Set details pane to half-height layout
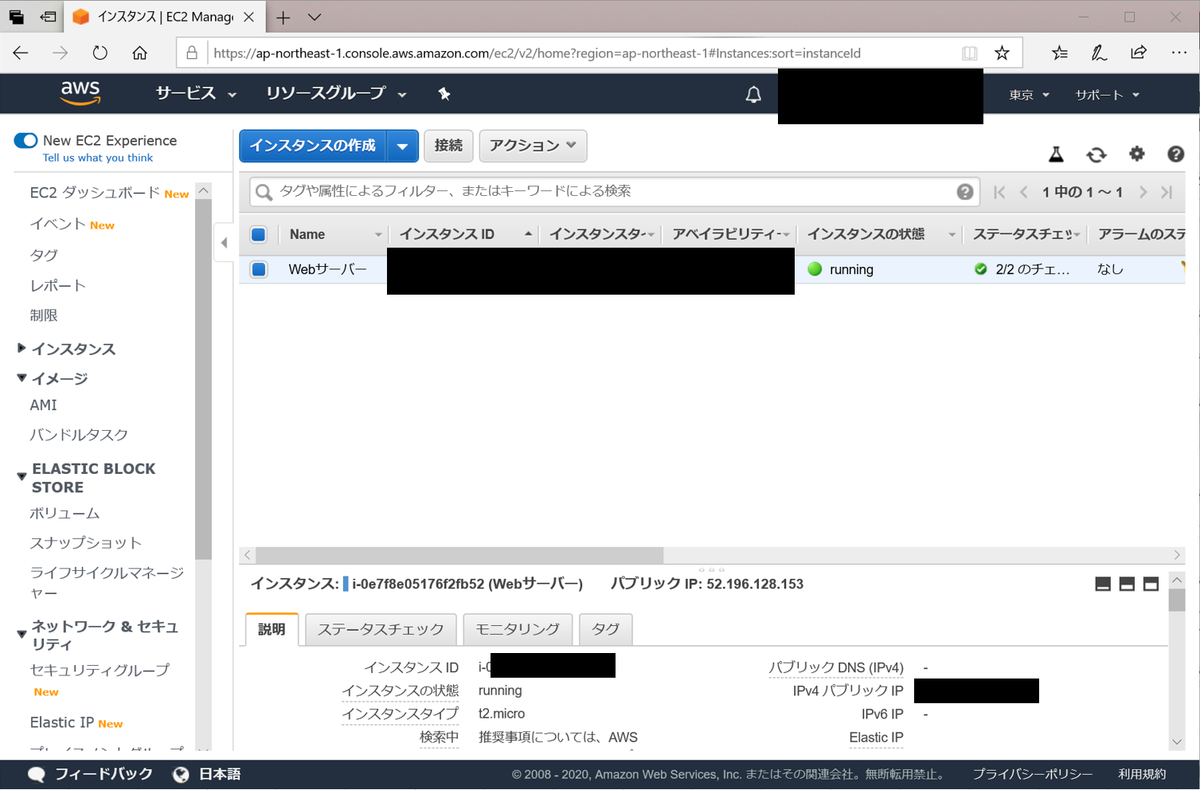Viewport: 1200px width, 790px height. pos(1127,584)
